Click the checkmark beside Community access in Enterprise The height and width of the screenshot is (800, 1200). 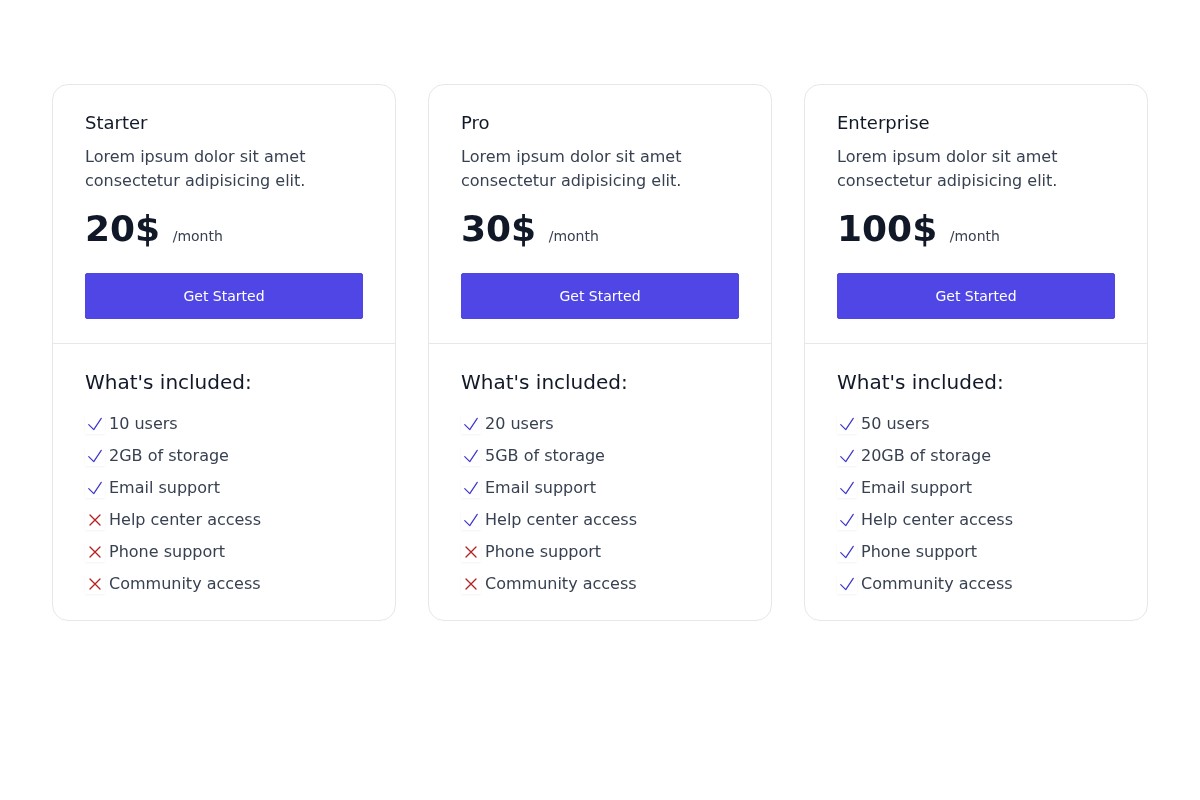pyautogui.click(x=847, y=584)
